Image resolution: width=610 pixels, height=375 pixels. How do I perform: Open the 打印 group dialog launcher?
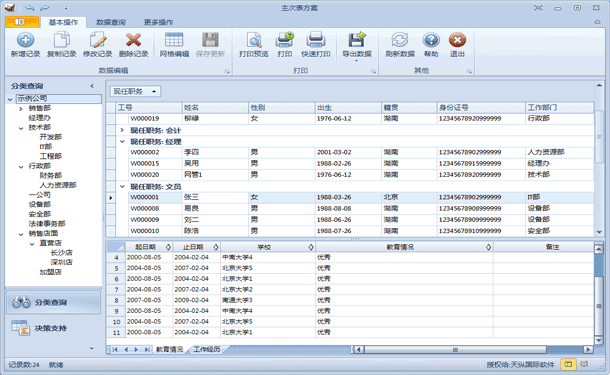[x=373, y=71]
